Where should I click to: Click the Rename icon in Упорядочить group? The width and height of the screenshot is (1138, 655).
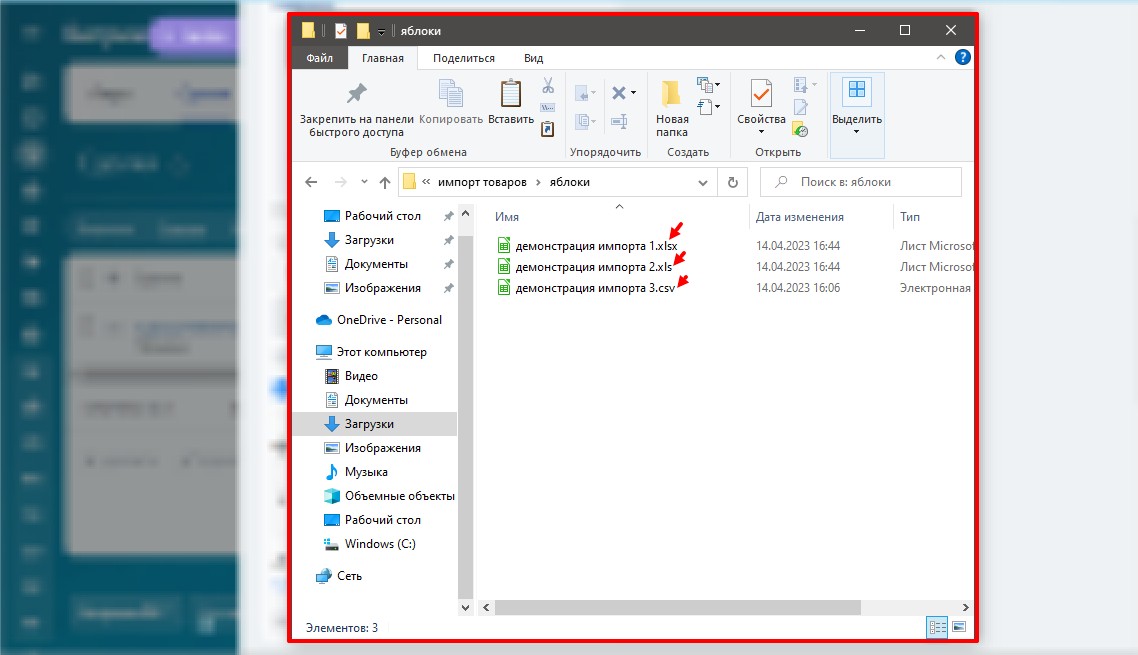619,121
